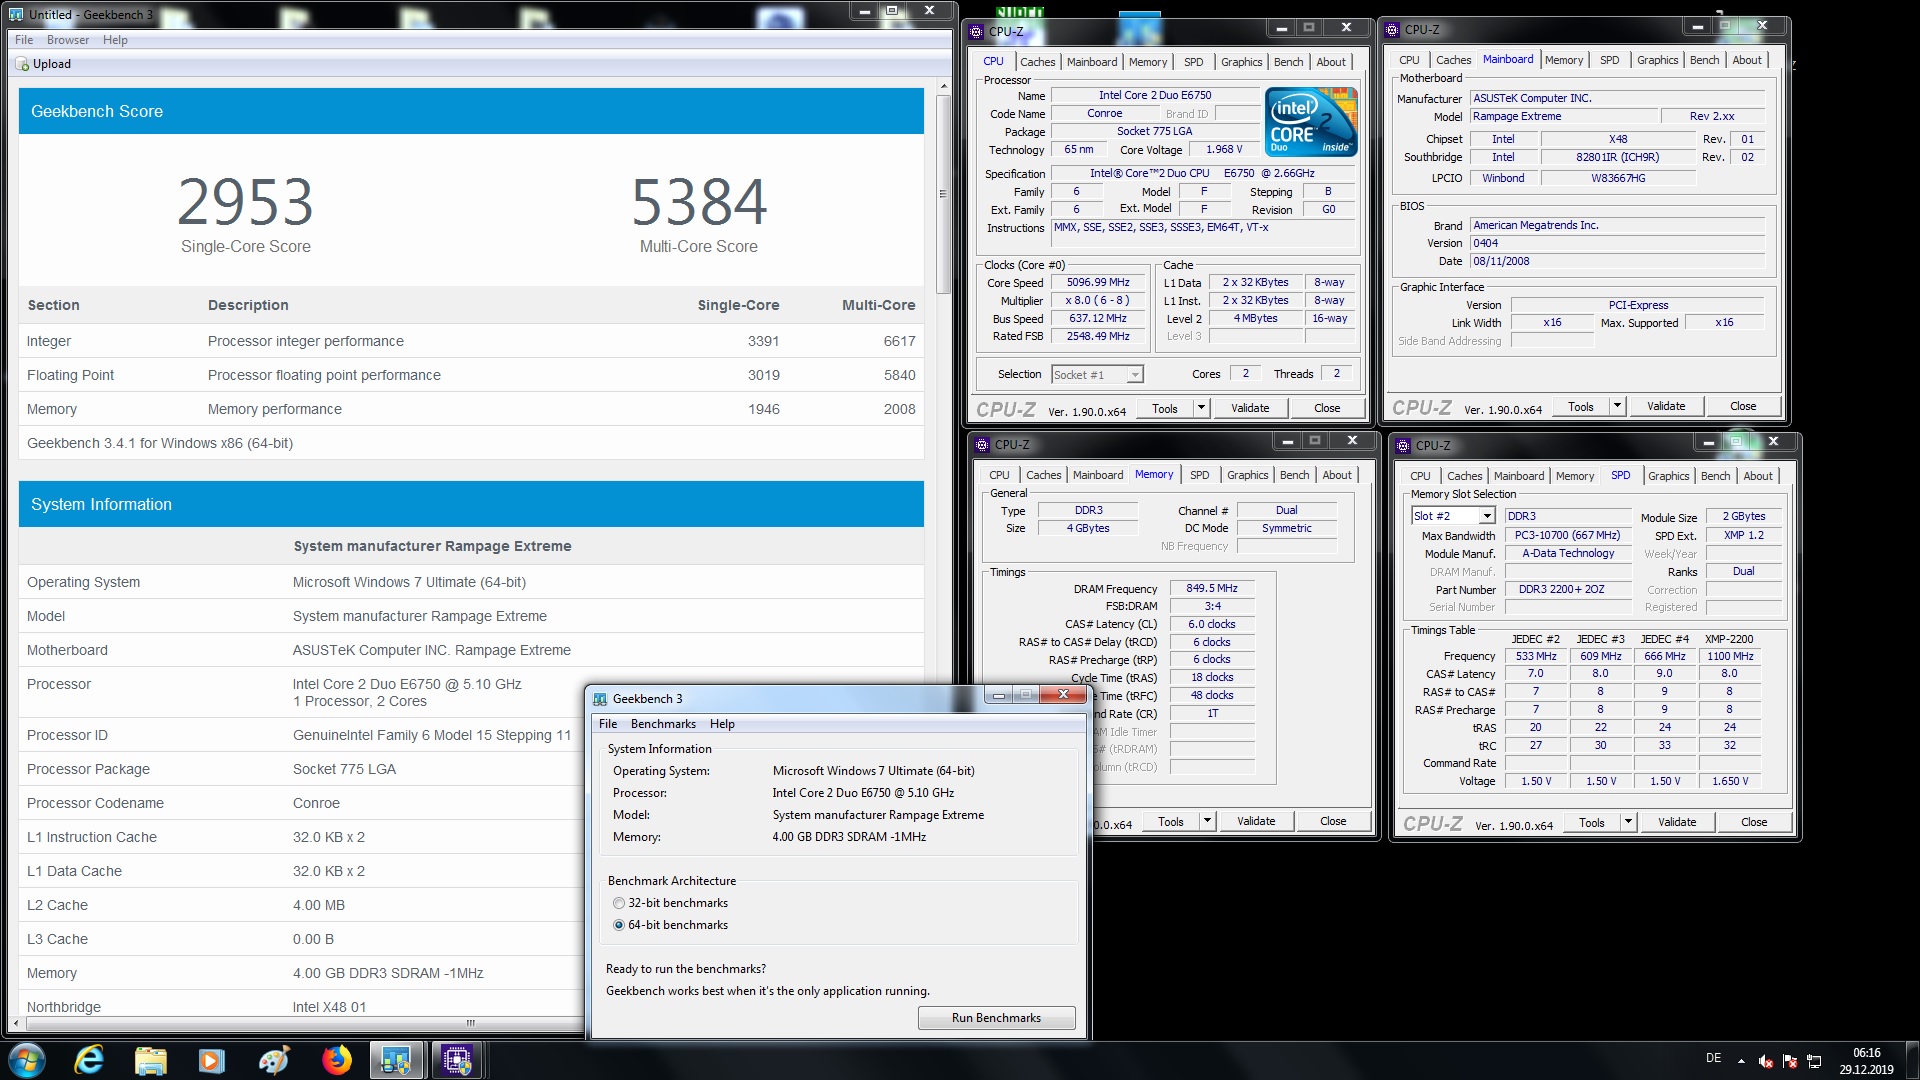Show hidden tray icons arrow
The image size is (1920, 1080).
coord(1741,1061)
